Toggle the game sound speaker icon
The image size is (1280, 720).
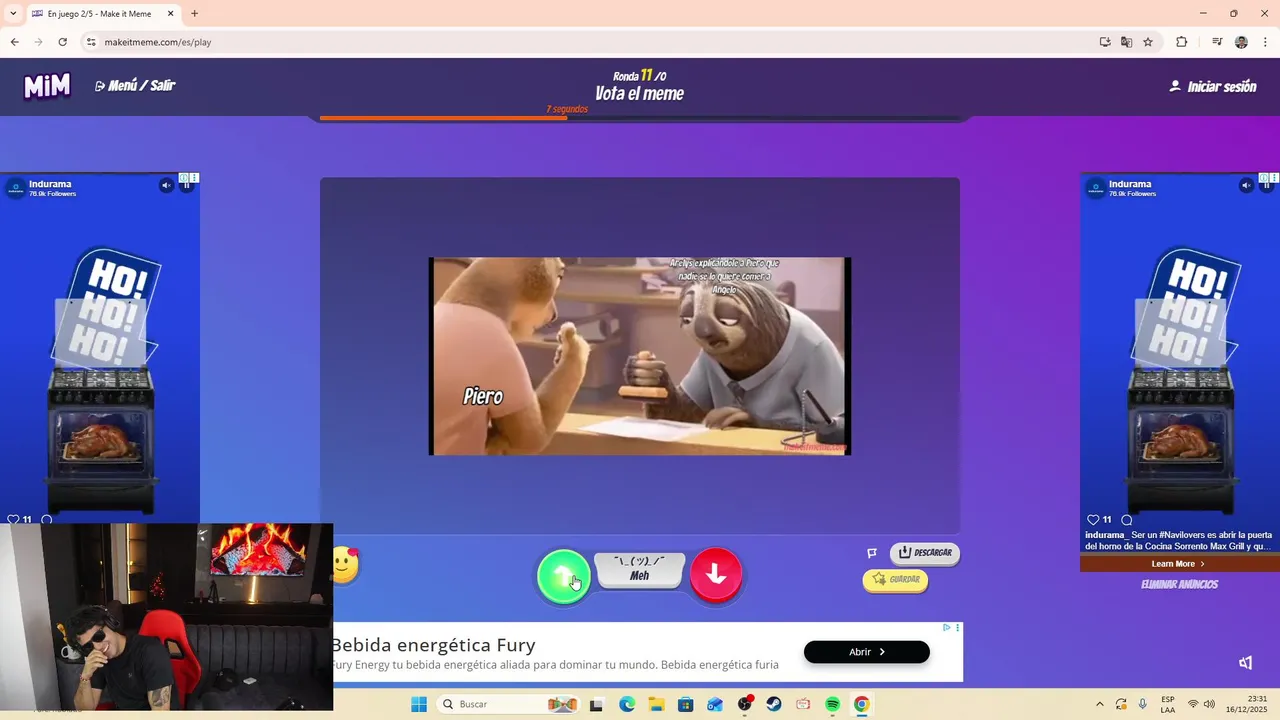[x=1246, y=663]
